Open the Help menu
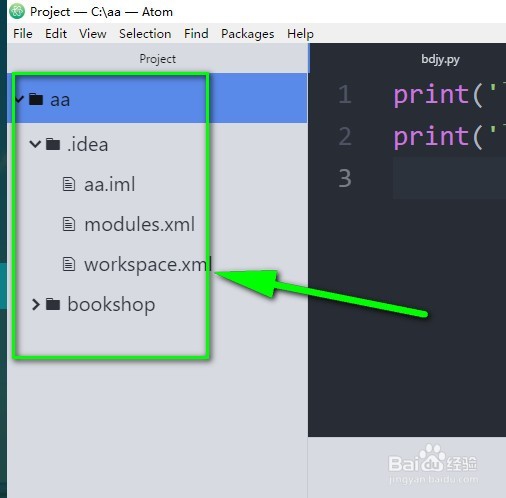The image size is (506, 498). [300, 34]
